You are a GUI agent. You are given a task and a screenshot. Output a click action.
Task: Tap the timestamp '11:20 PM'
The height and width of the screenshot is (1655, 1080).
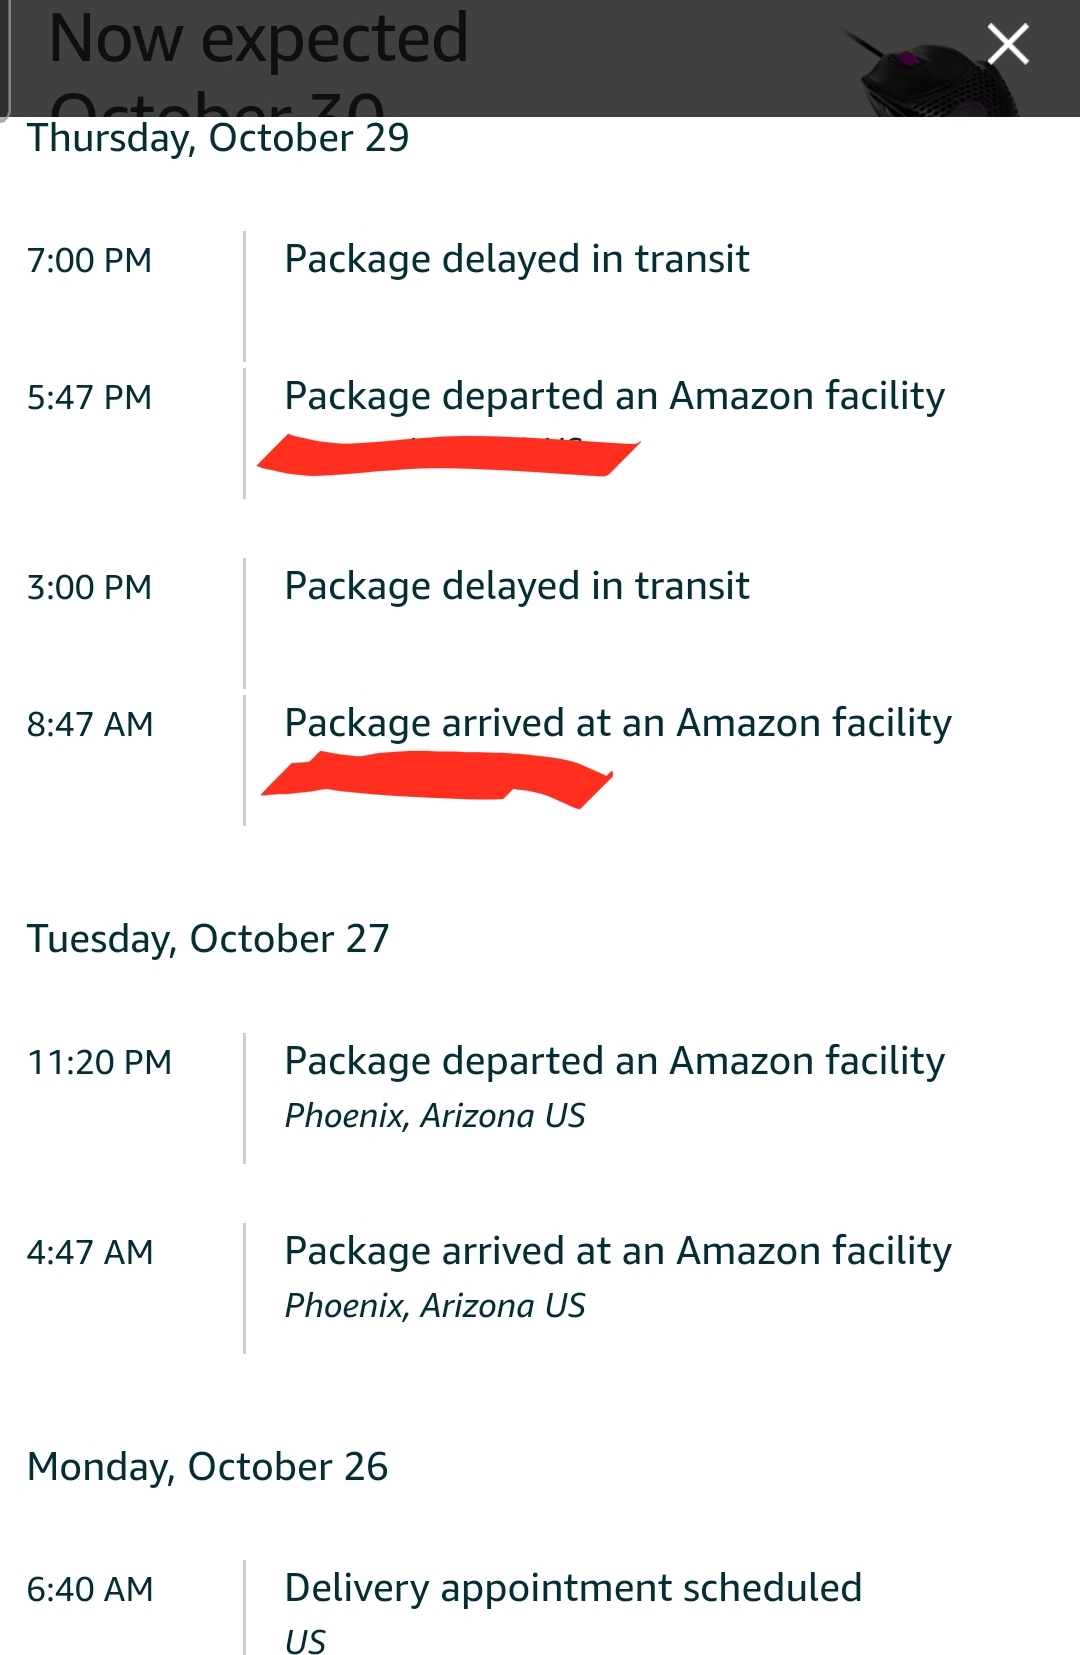click(100, 1058)
